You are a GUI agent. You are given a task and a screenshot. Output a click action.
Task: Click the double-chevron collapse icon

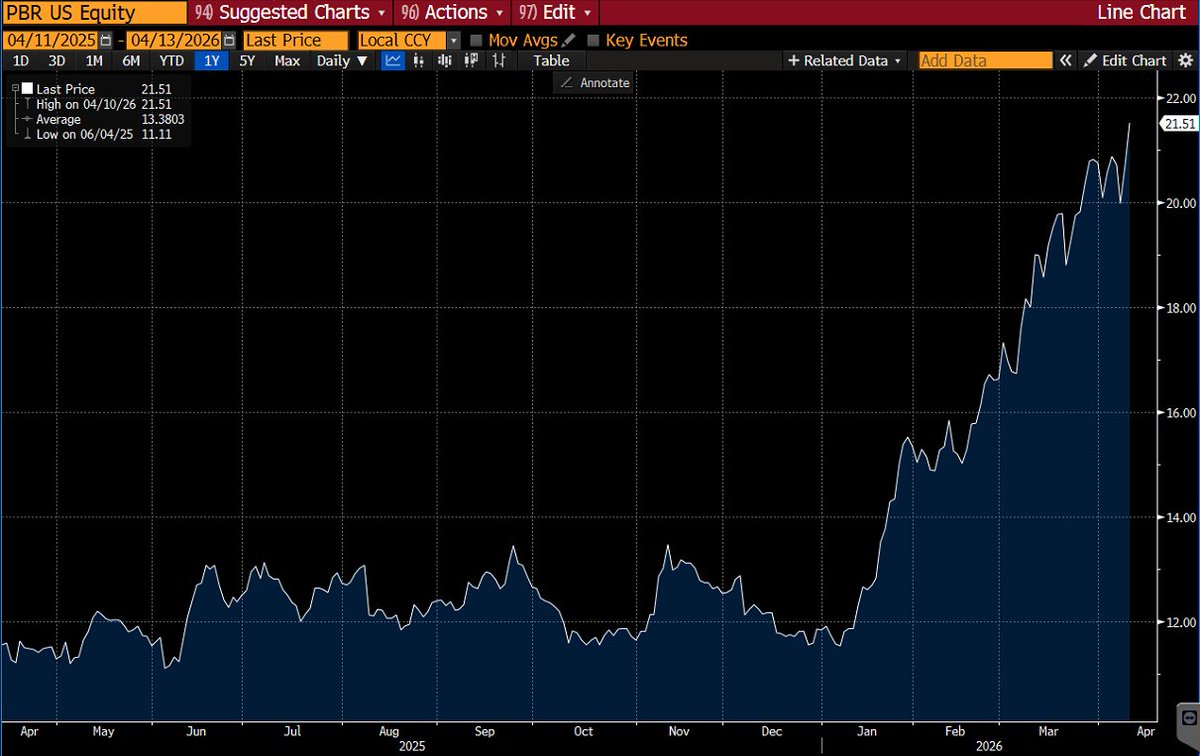(1065, 60)
